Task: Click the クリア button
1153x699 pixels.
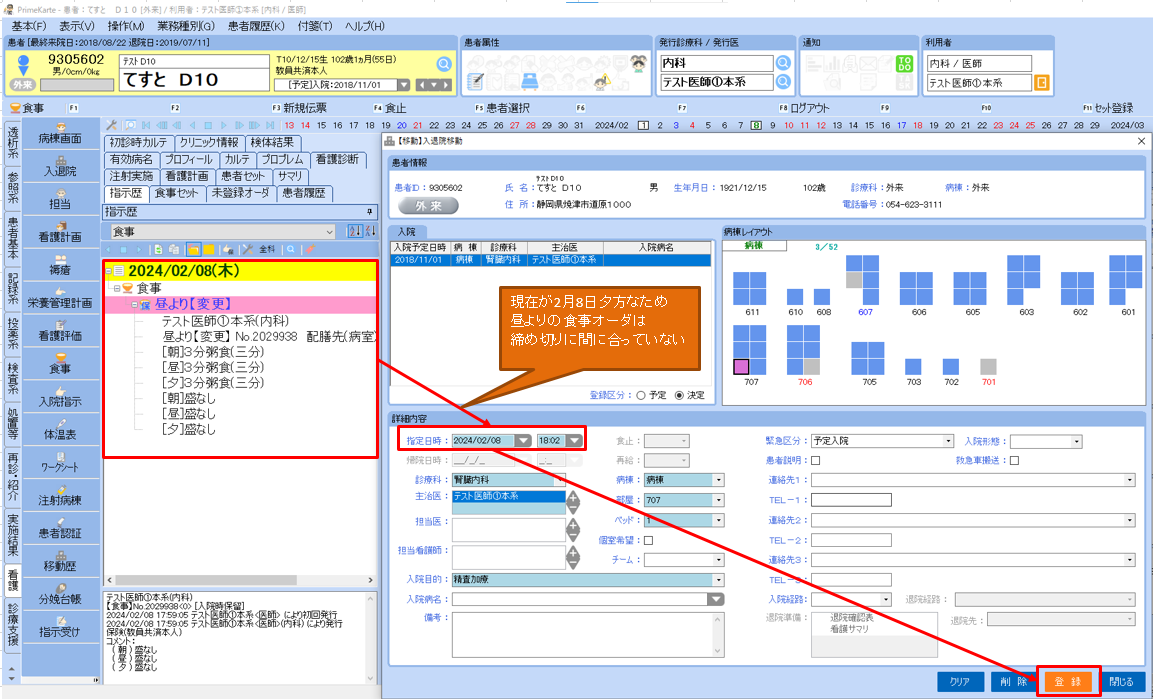Action: click(x=960, y=681)
